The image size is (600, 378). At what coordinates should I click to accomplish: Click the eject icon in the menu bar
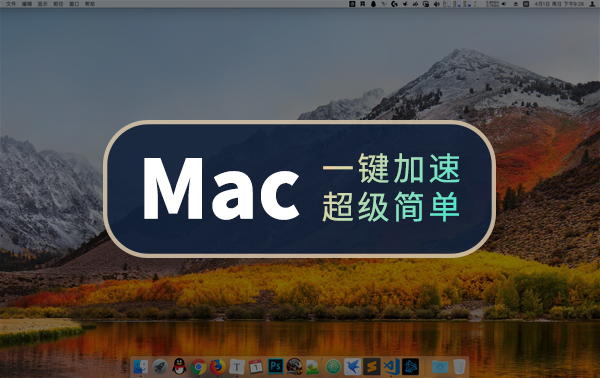515,4
